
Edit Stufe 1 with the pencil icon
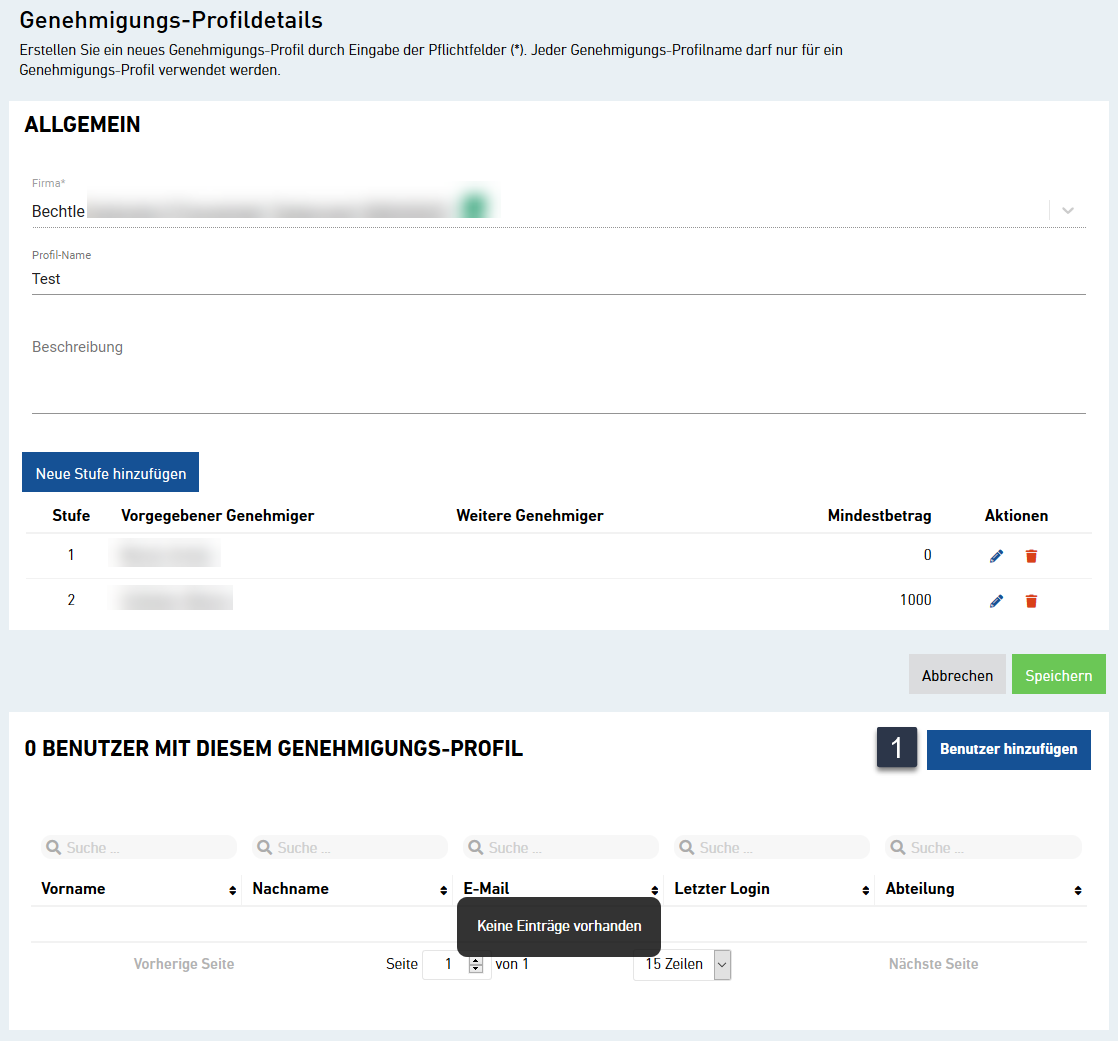[x=996, y=555]
